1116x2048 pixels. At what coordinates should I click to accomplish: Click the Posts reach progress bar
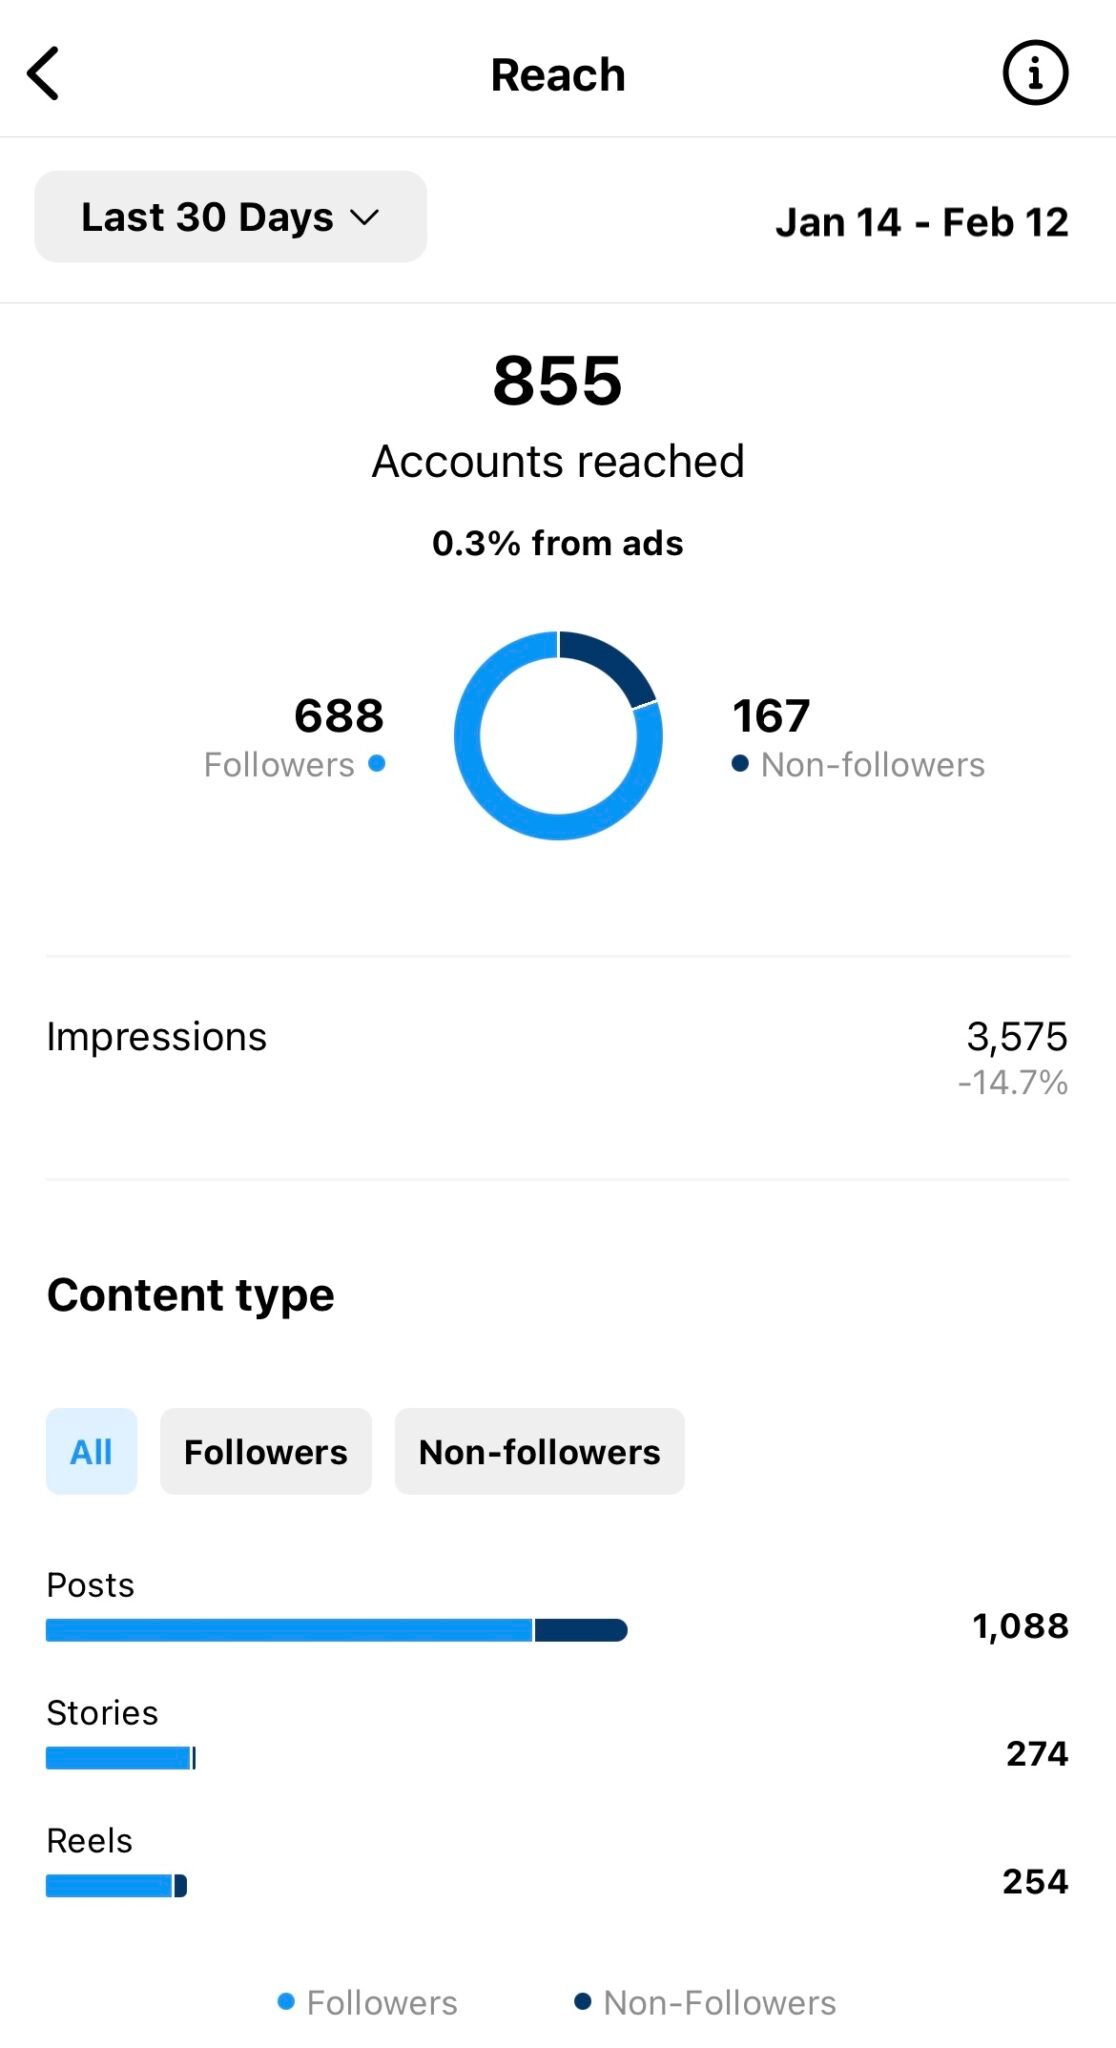pos(335,1629)
